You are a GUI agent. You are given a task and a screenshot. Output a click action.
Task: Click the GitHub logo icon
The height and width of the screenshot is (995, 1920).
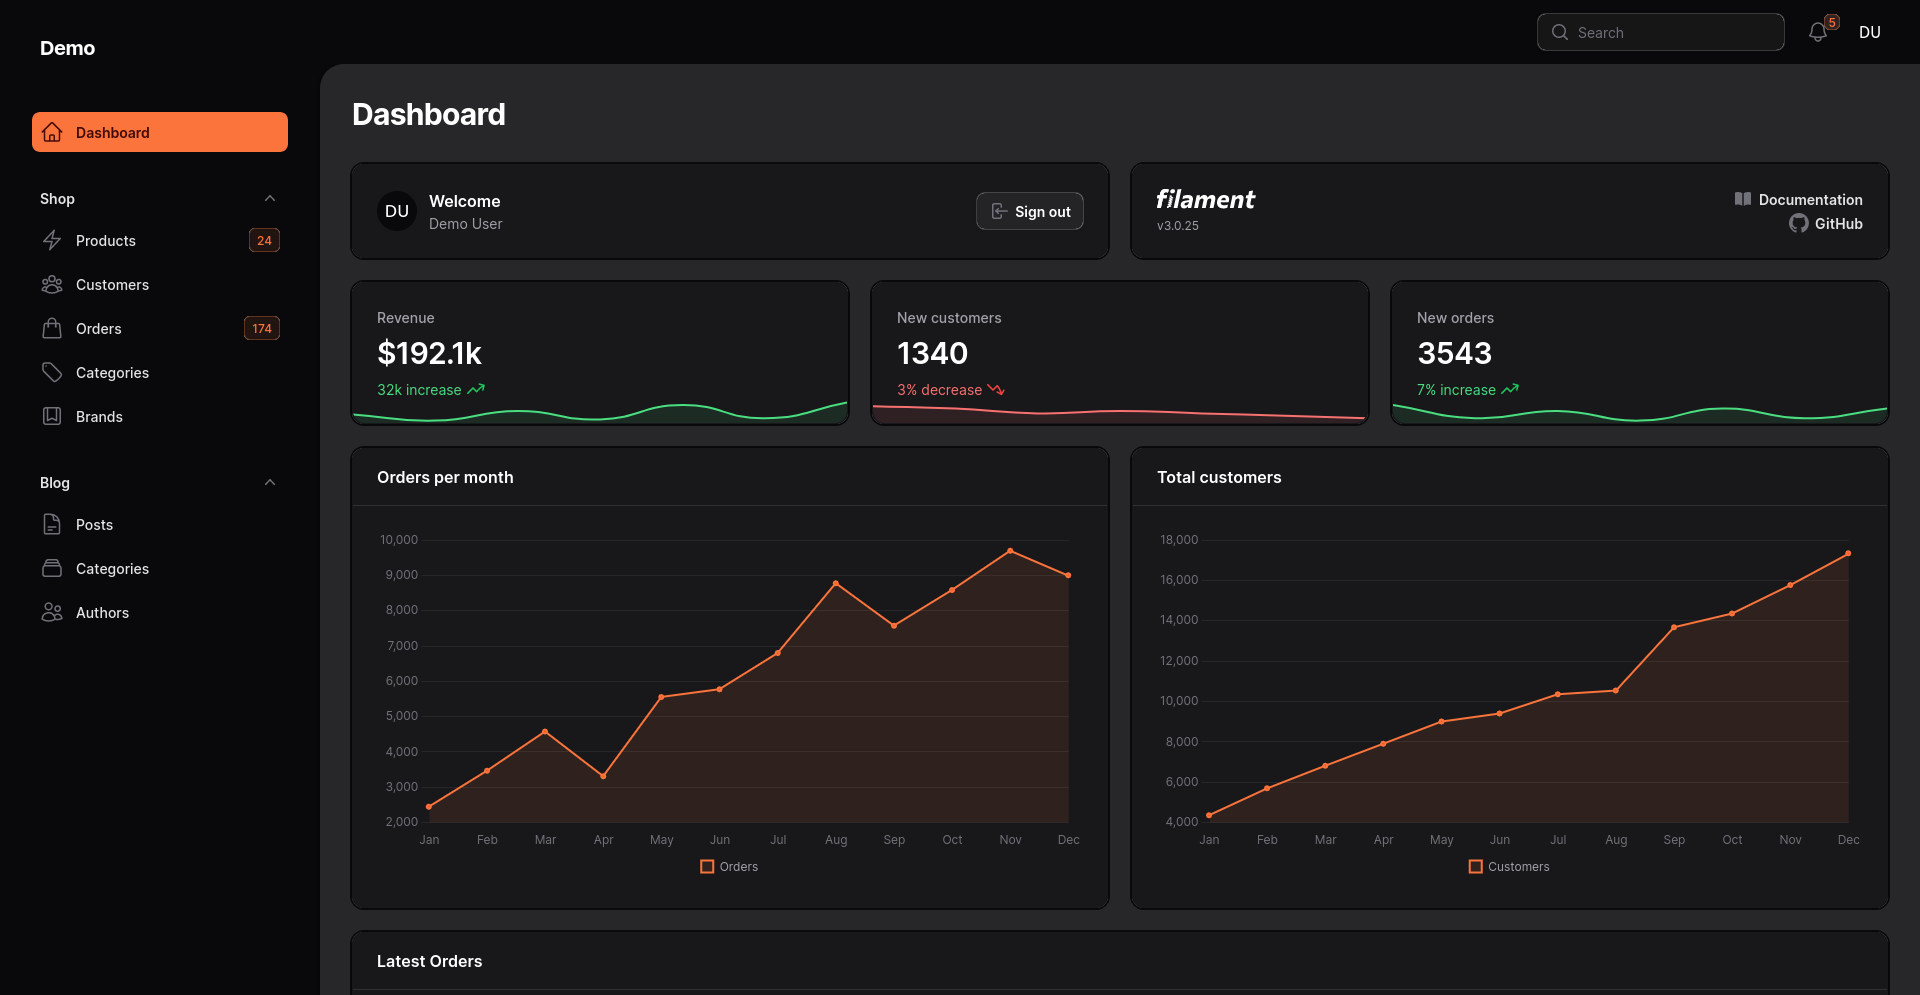[1798, 224]
